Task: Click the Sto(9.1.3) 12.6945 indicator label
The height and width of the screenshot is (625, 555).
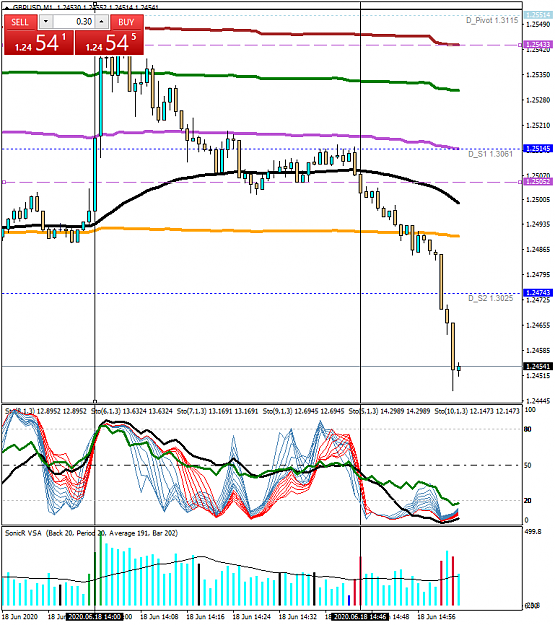Action: click(303, 411)
